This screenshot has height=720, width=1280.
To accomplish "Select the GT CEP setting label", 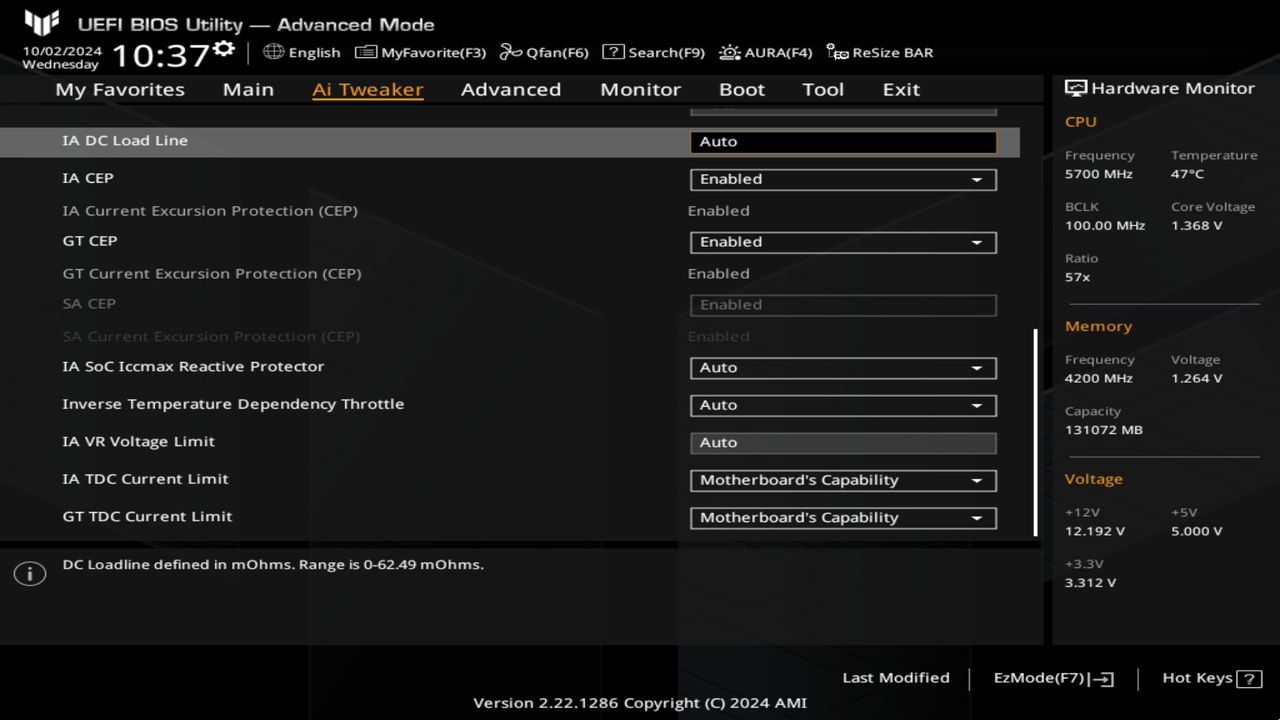I will click(90, 241).
